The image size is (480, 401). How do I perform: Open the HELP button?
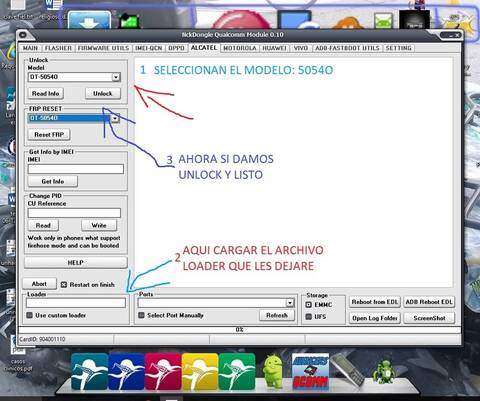76,263
